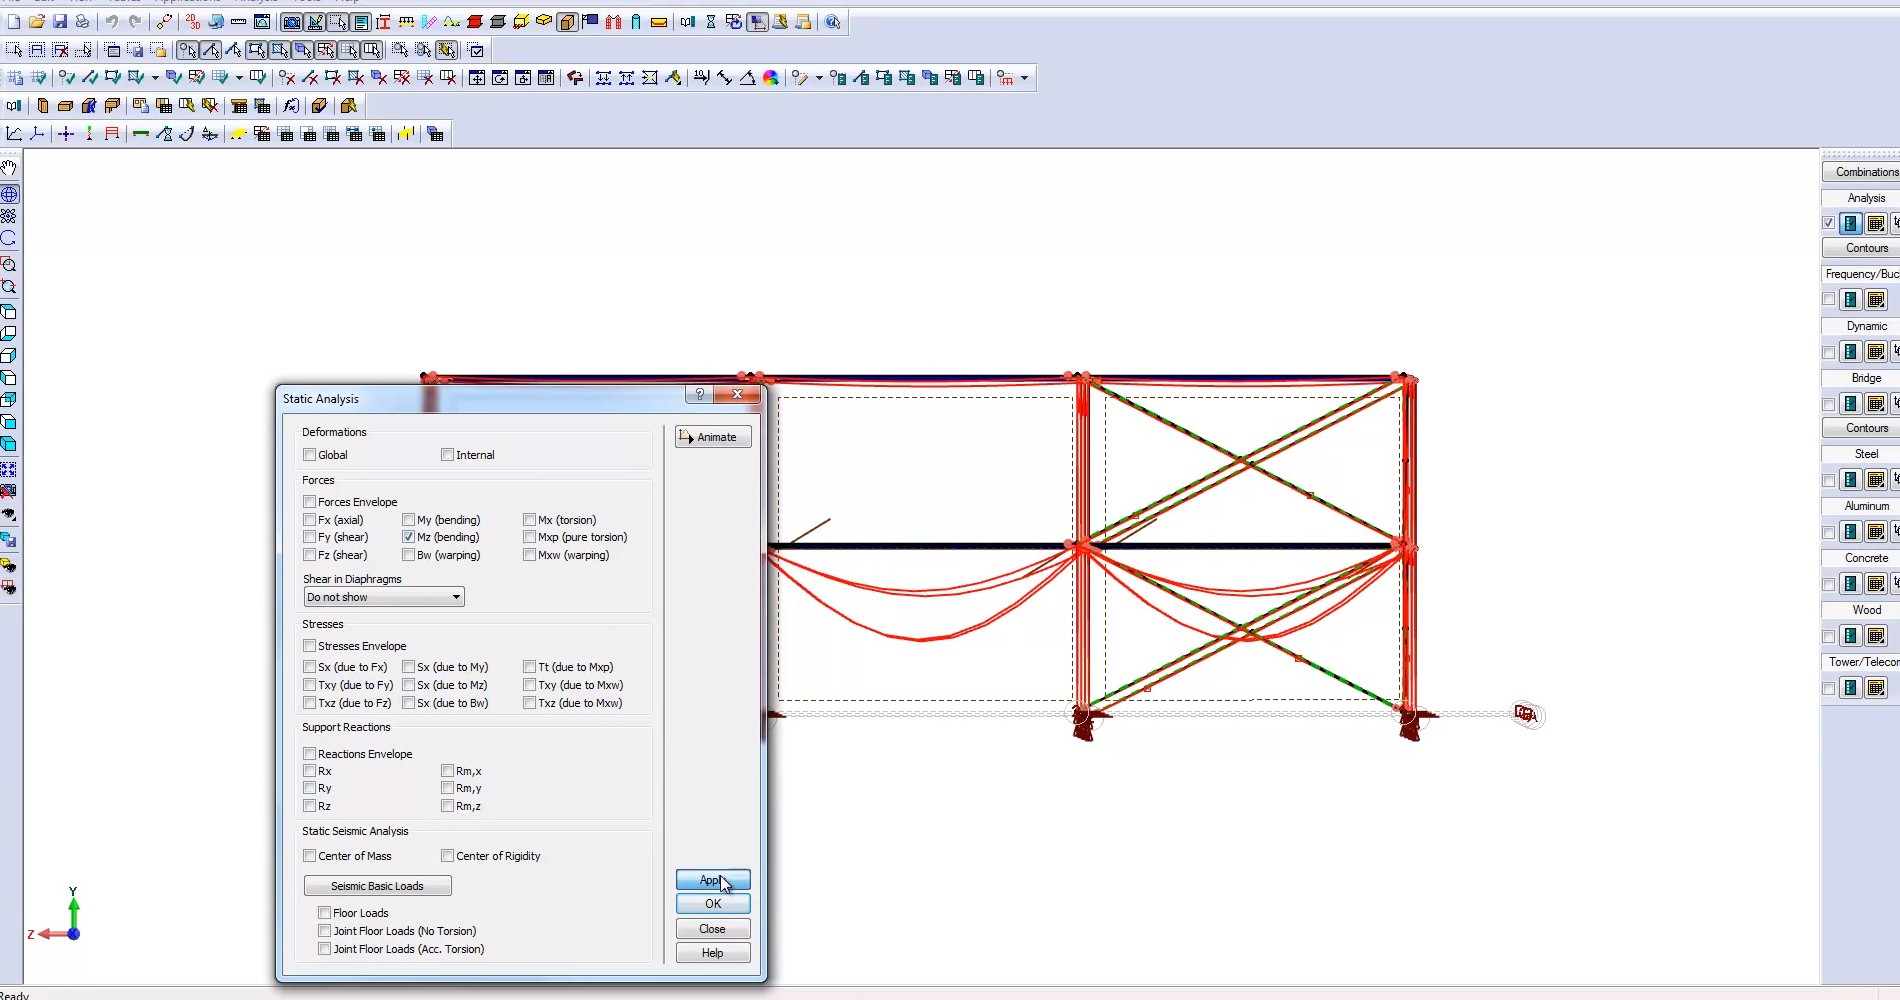The height and width of the screenshot is (1000, 1900).
Task: Click the Animate button
Action: pos(713,437)
